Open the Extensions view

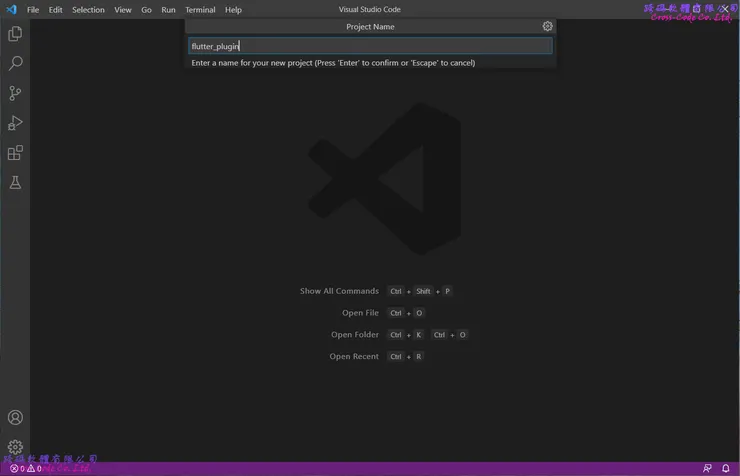pos(15,154)
